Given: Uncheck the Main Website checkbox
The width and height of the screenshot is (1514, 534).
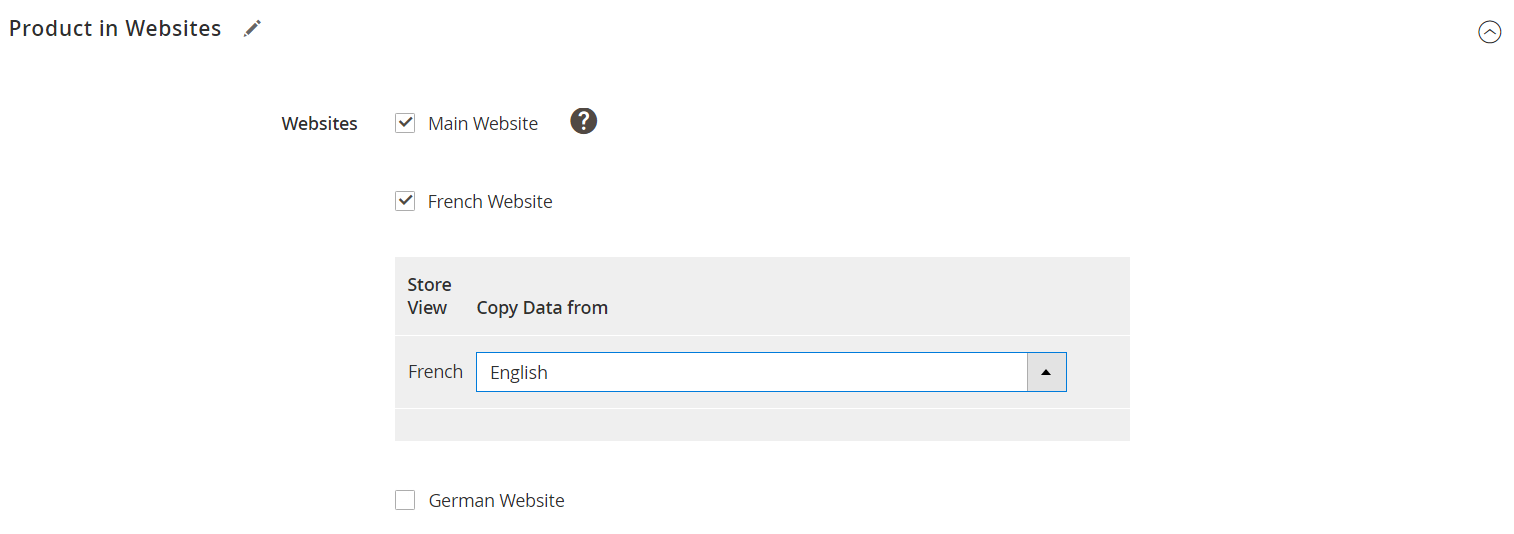Looking at the screenshot, I should [x=405, y=123].
